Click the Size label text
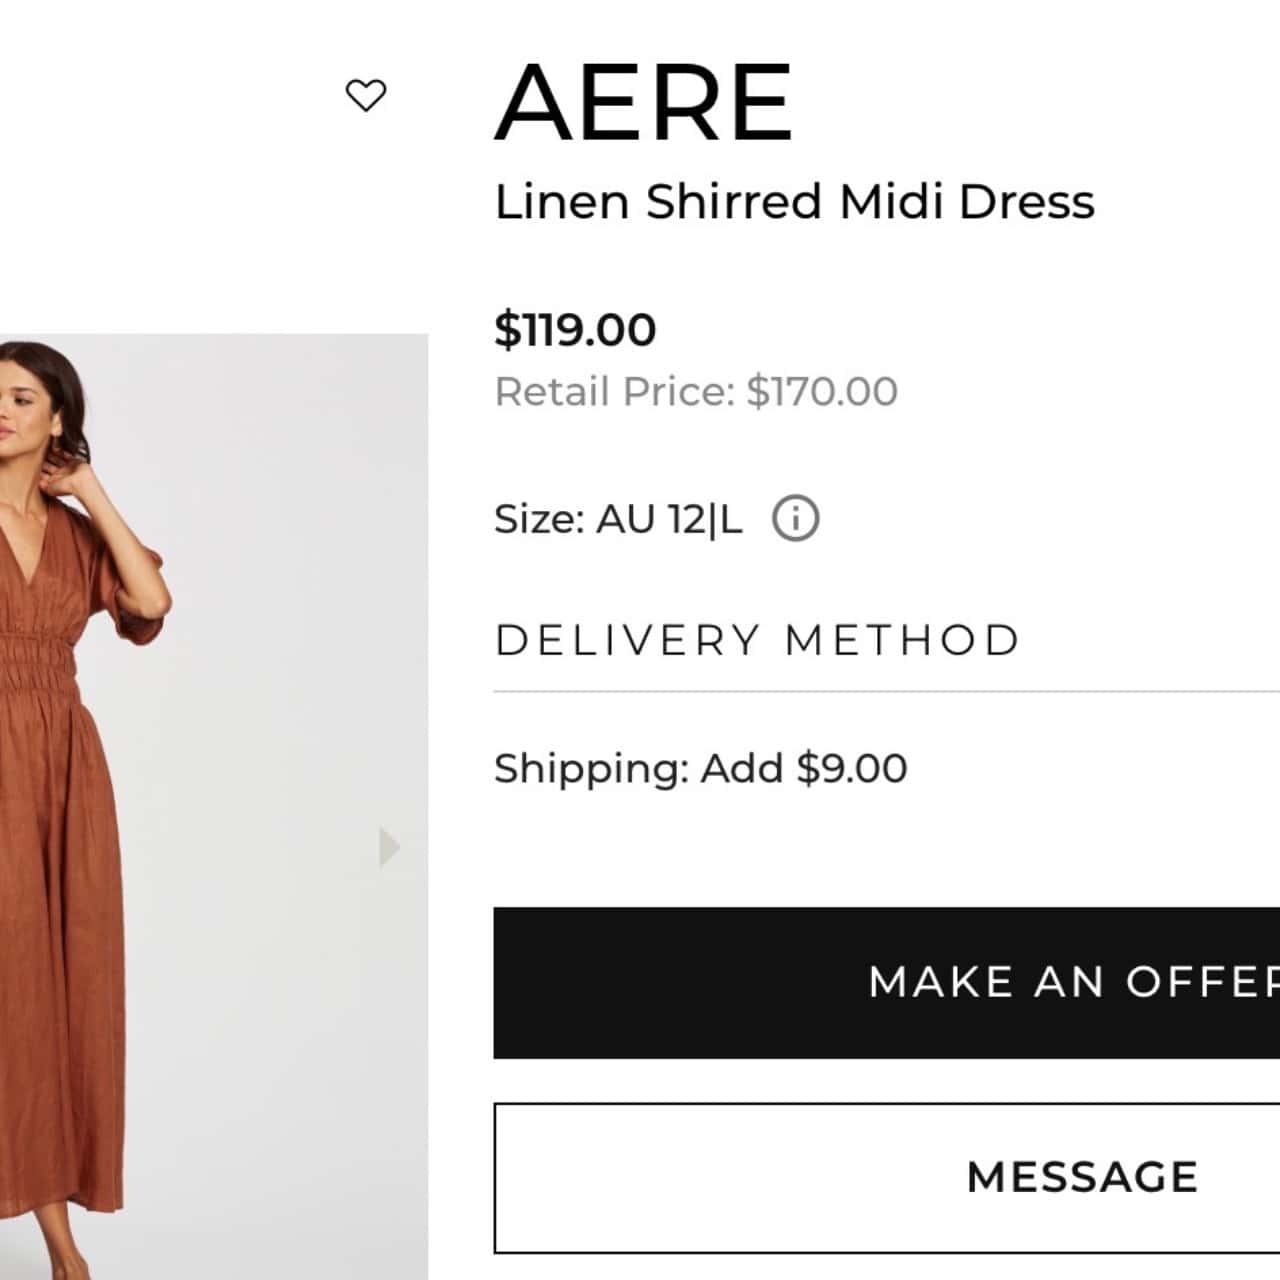 tap(538, 519)
